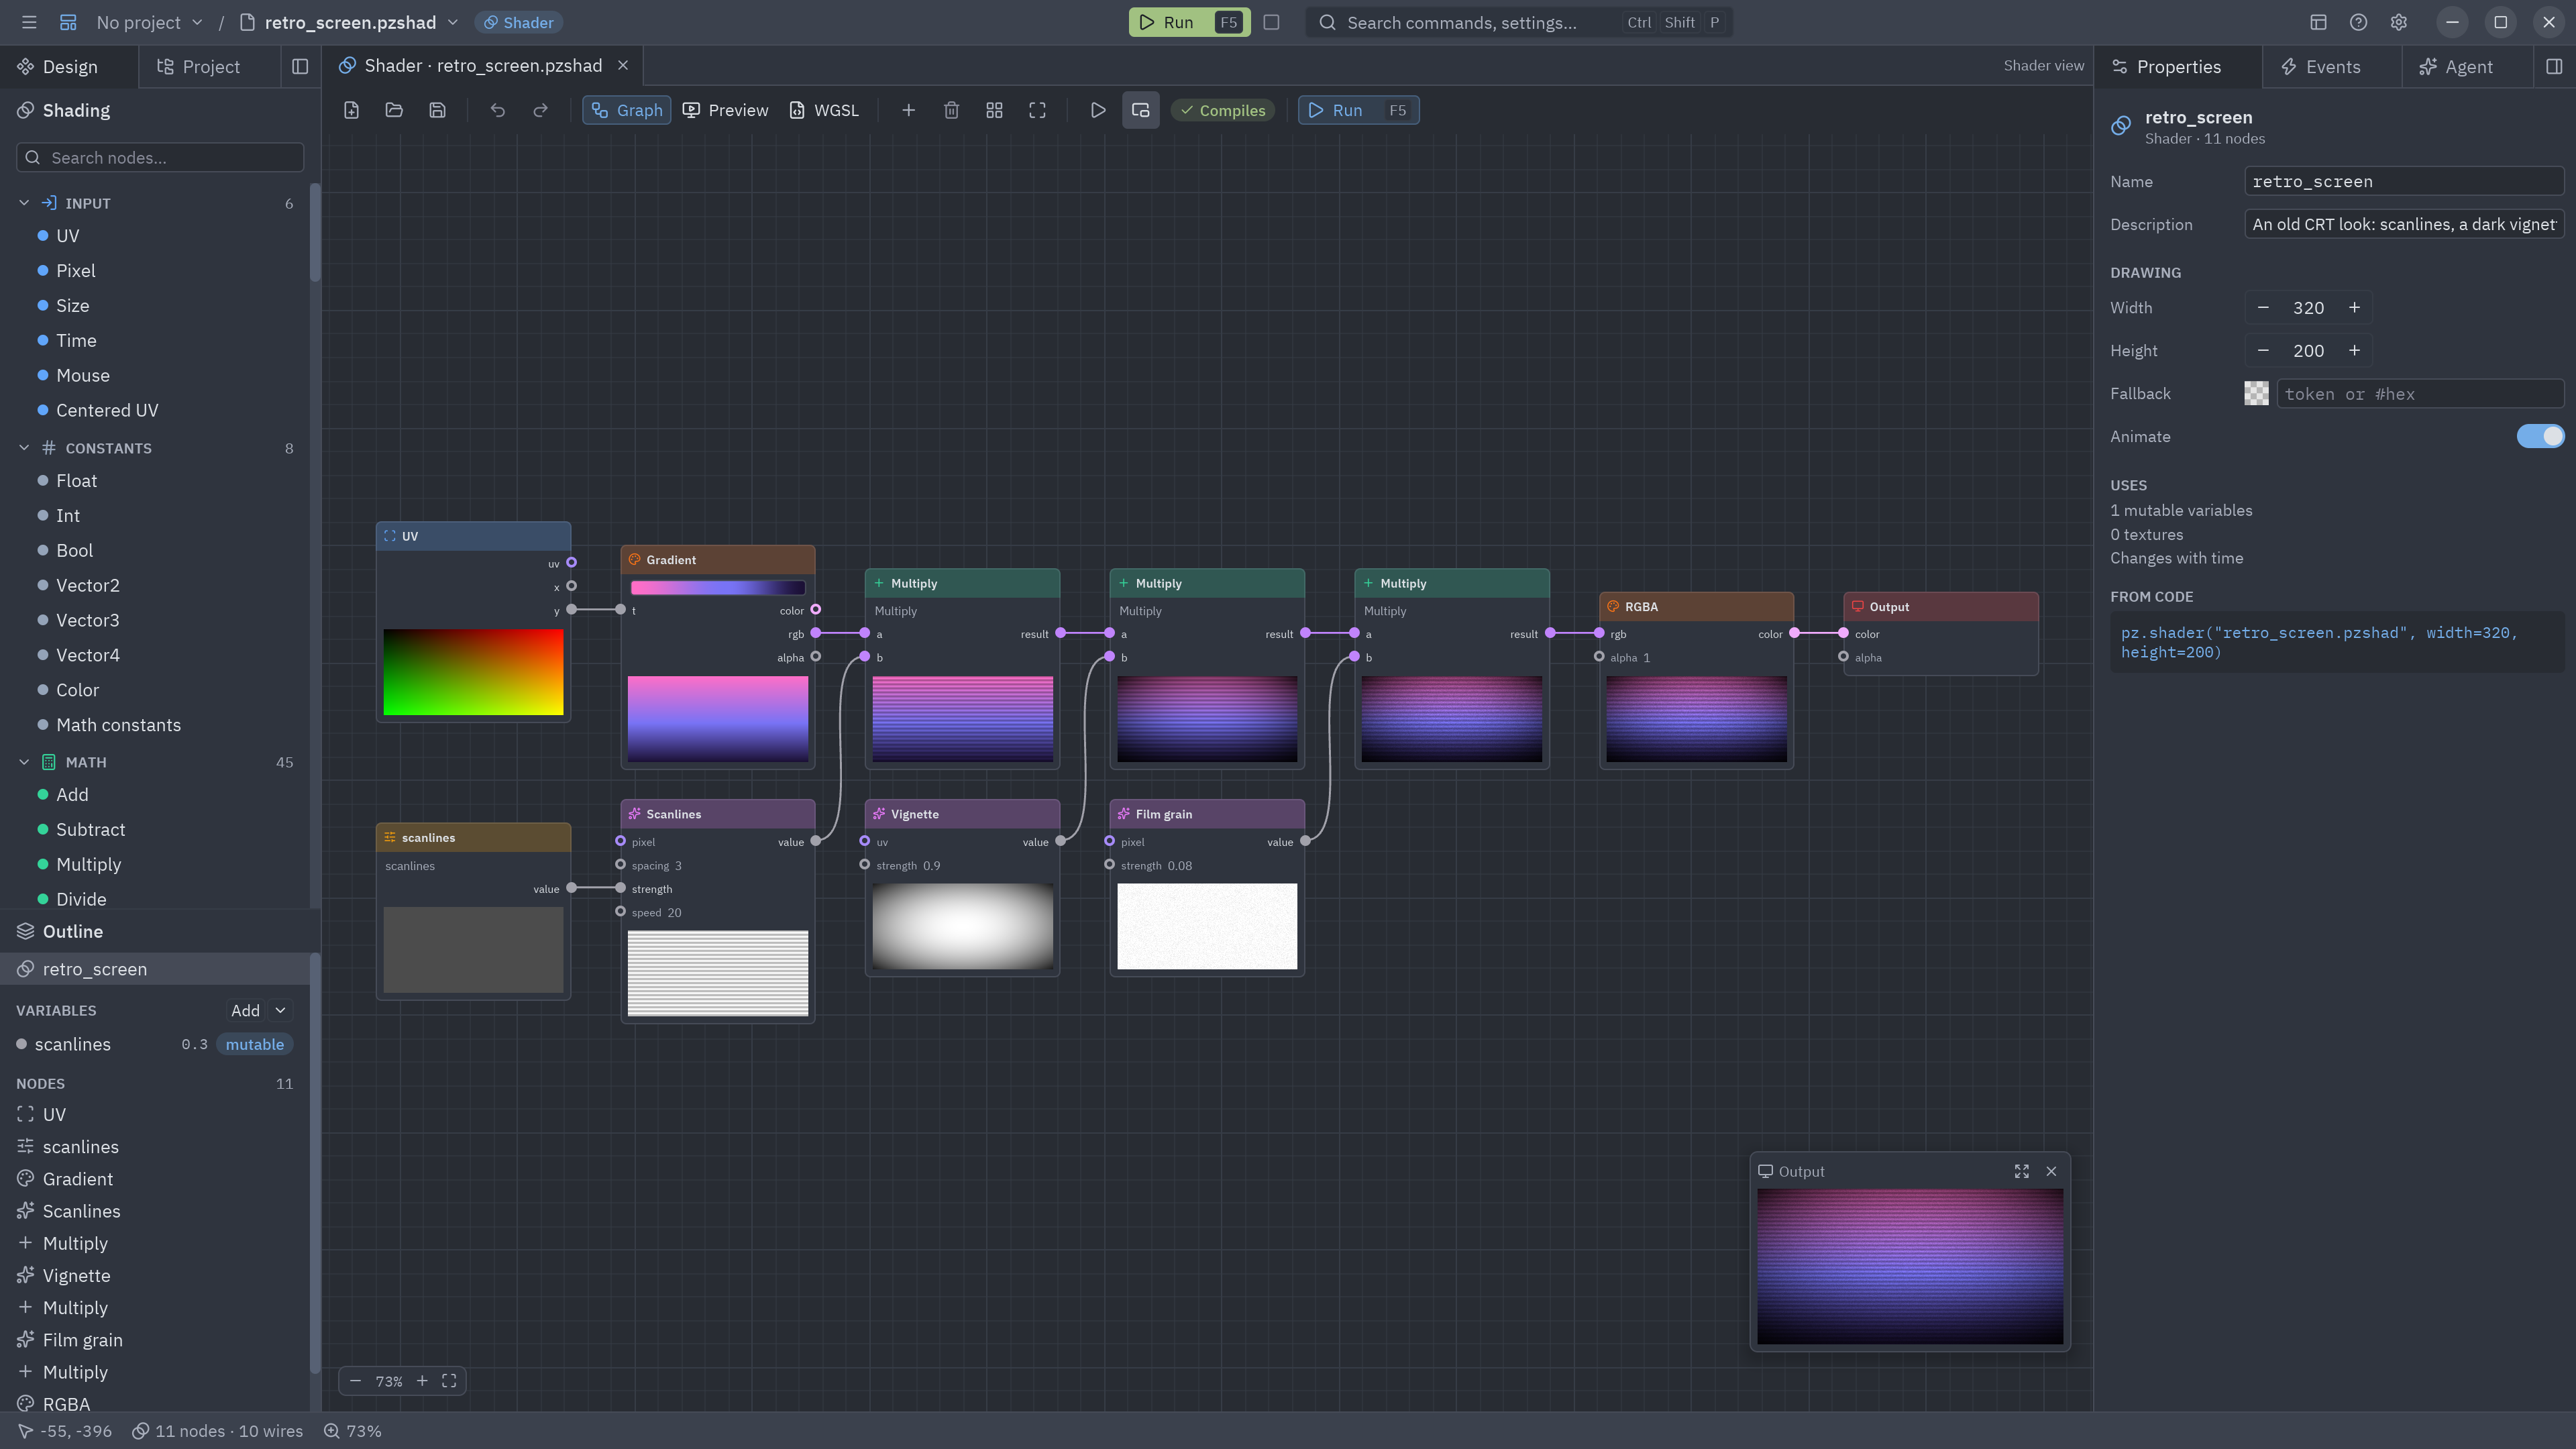Collapse the CONSTANTS node category
The width and height of the screenshot is (2576, 1449).
pos(24,448)
